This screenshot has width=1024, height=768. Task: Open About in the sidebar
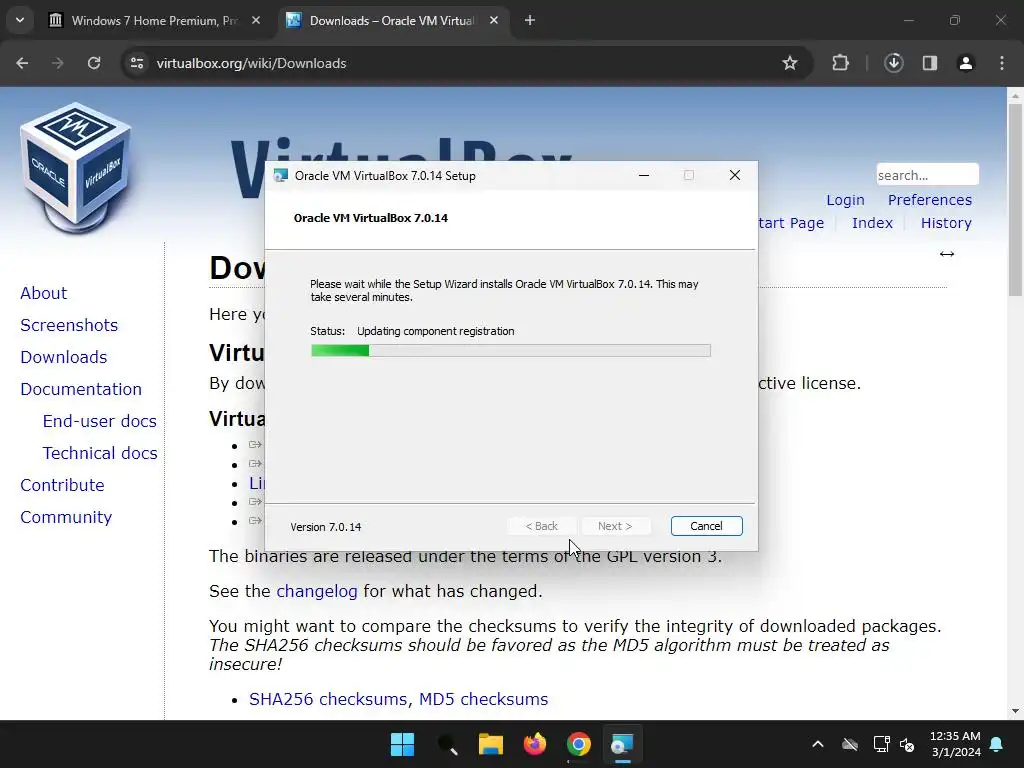click(43, 293)
